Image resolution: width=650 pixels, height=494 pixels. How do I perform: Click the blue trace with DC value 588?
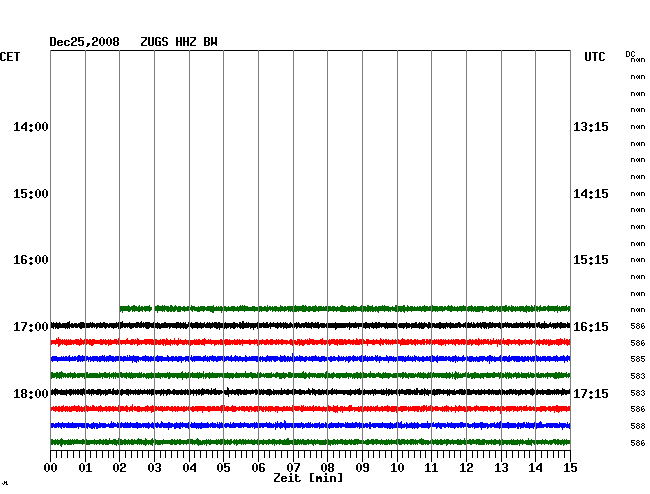tap(310, 425)
